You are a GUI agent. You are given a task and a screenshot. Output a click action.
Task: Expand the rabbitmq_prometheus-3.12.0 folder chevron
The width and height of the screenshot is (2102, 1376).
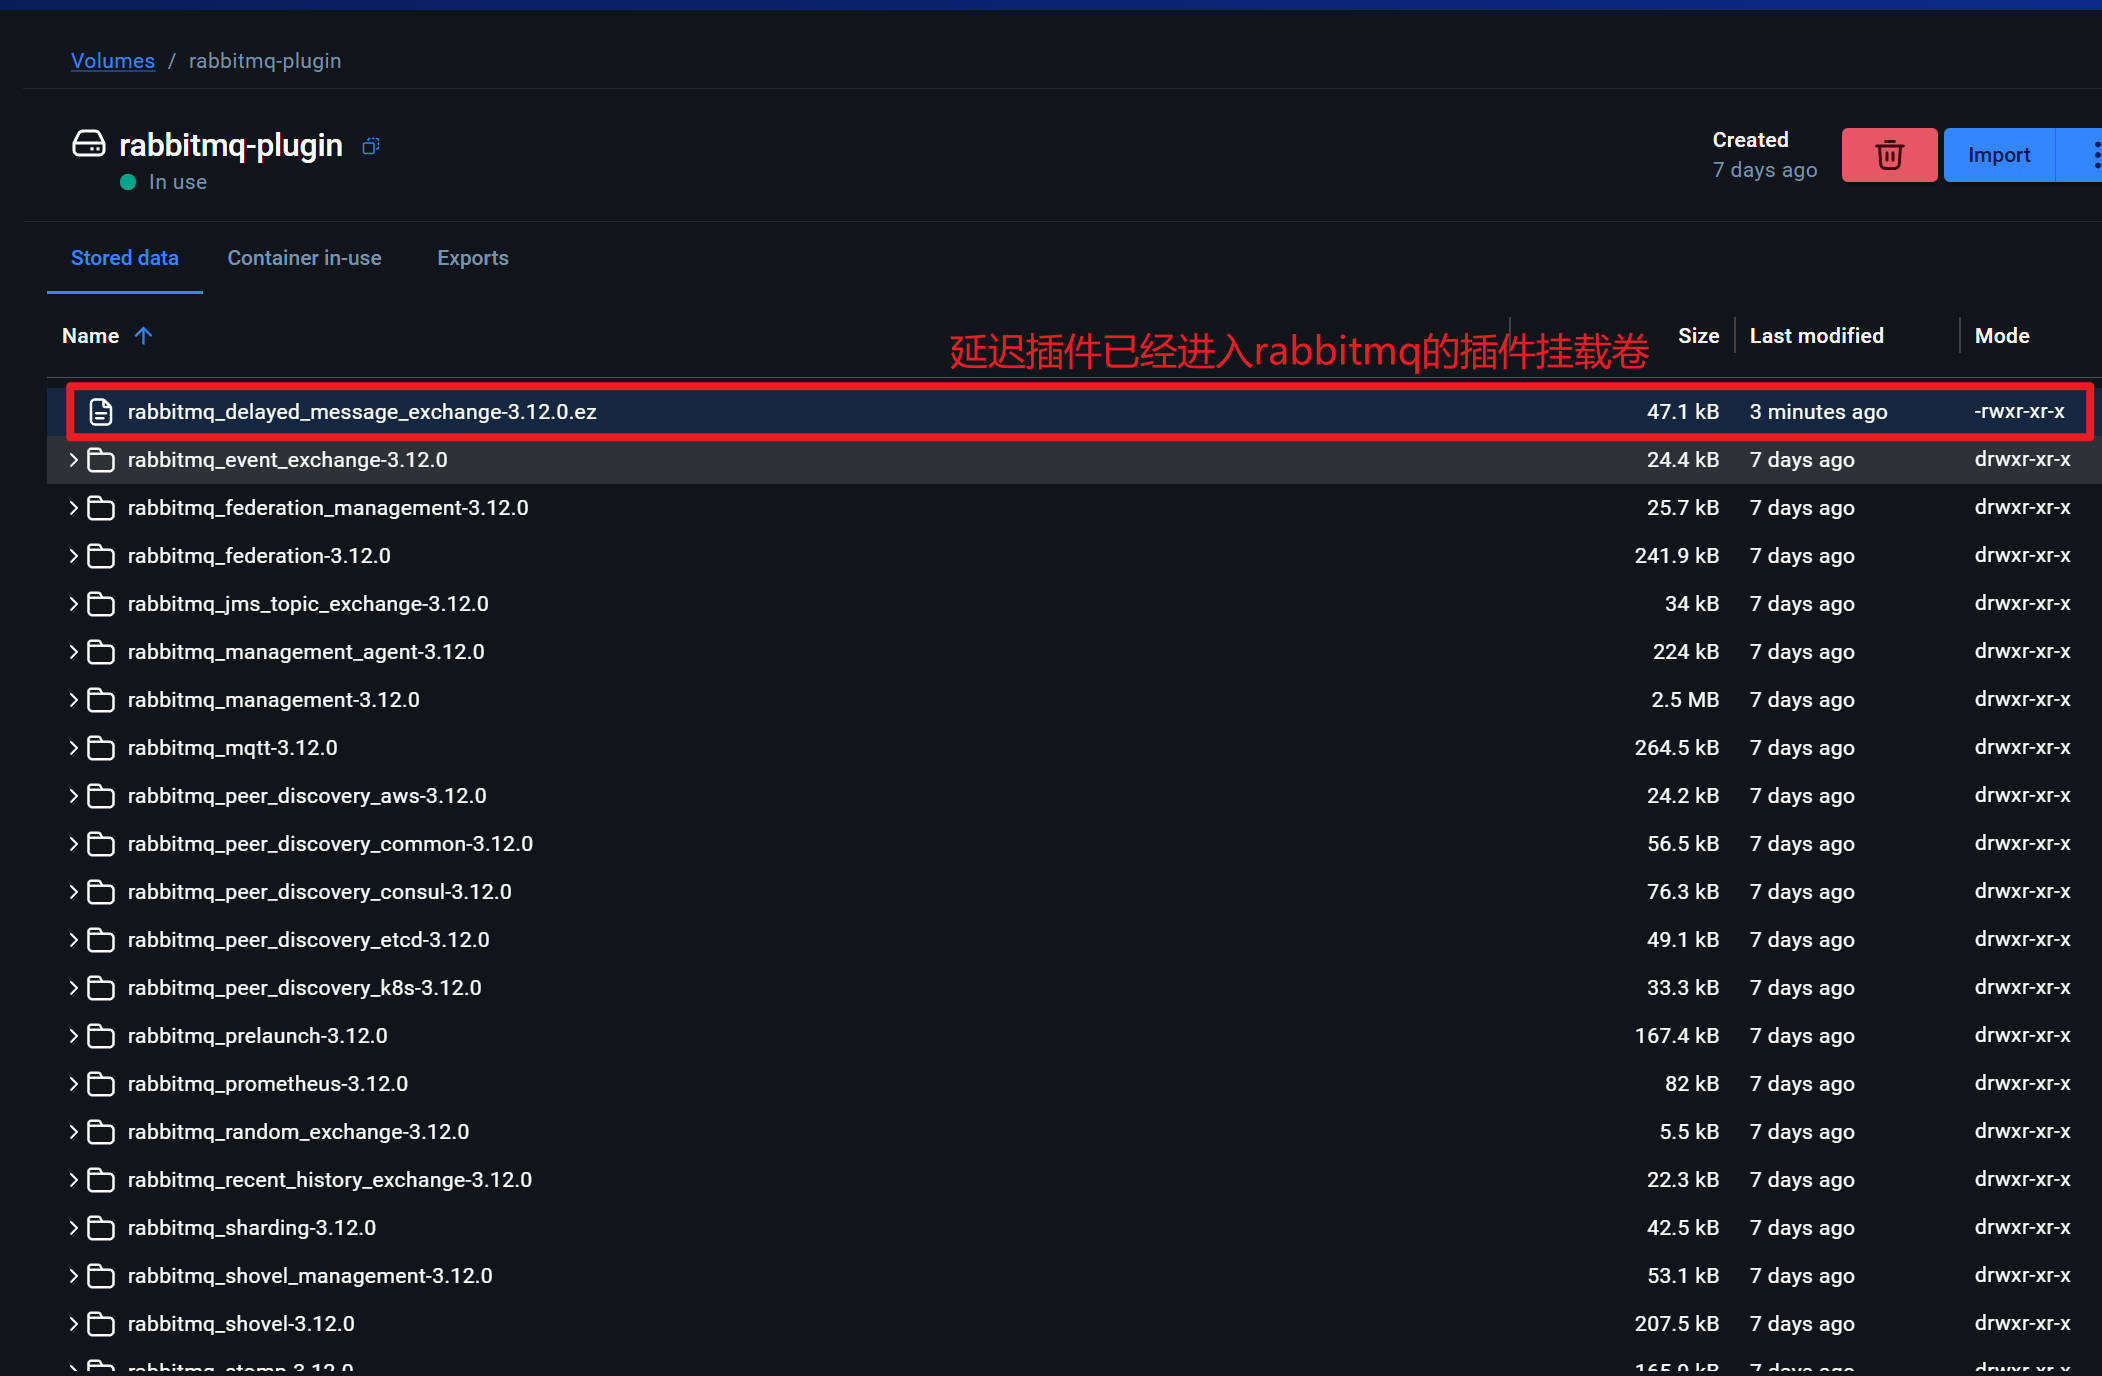73,1084
